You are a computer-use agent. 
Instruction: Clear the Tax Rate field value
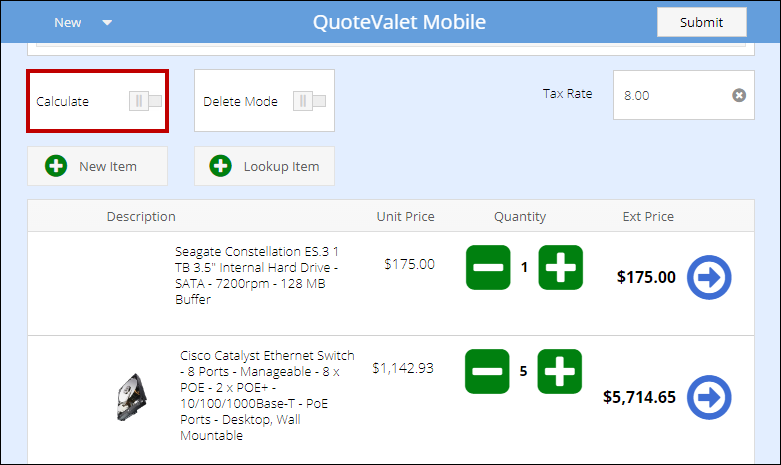coord(739,95)
